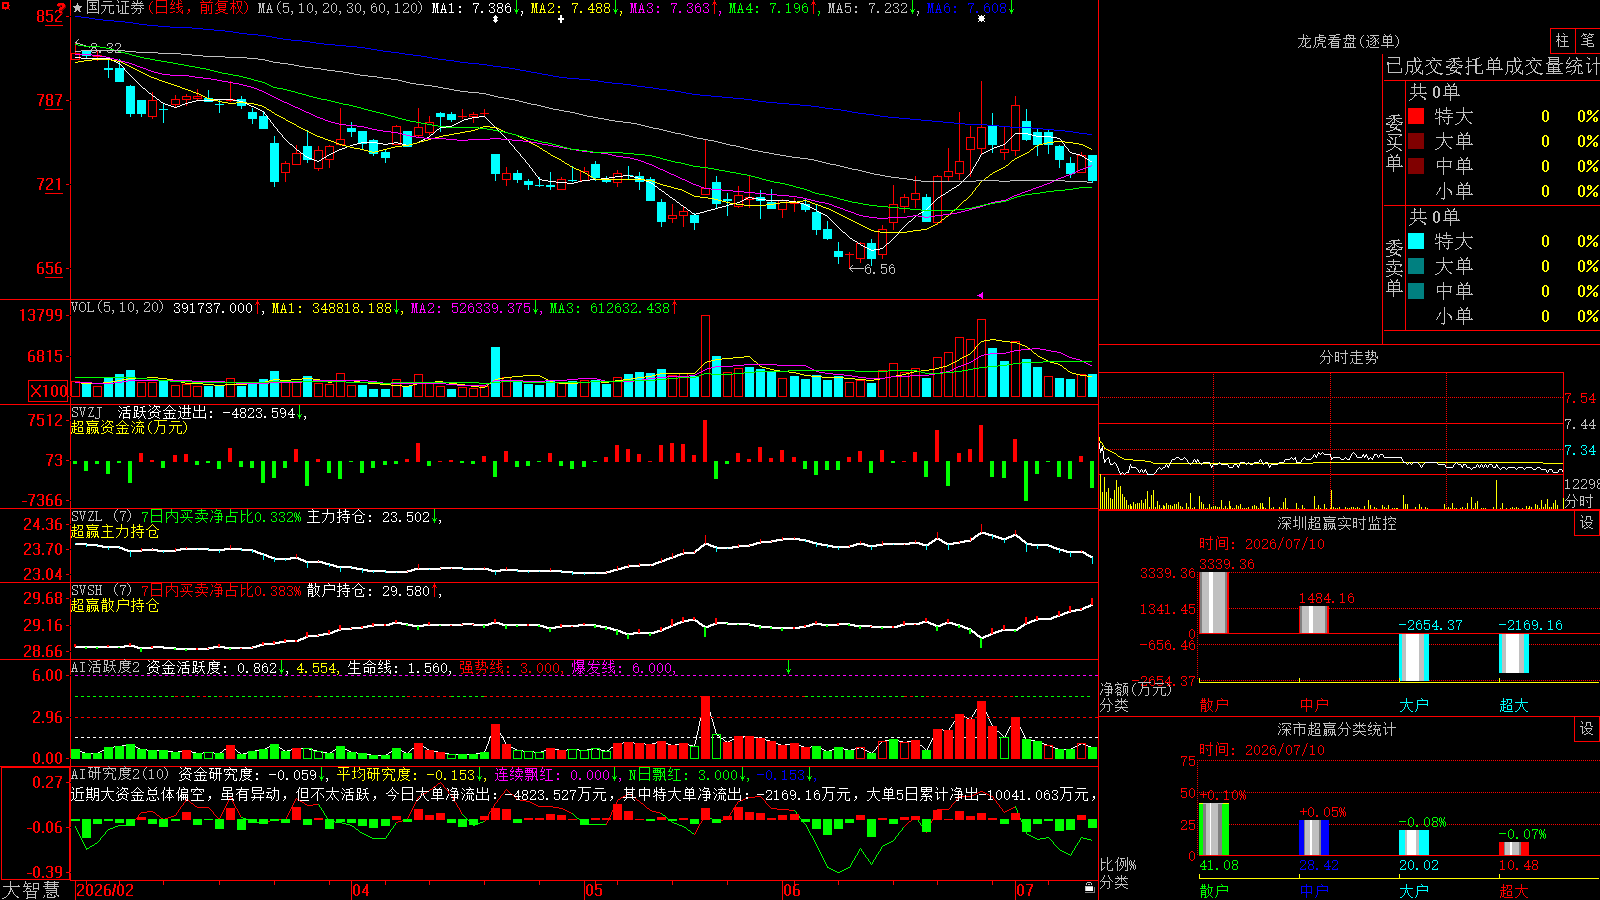The image size is (1600, 900).
Task: Click the ×100 volume unit box
Action: [x=49, y=391]
